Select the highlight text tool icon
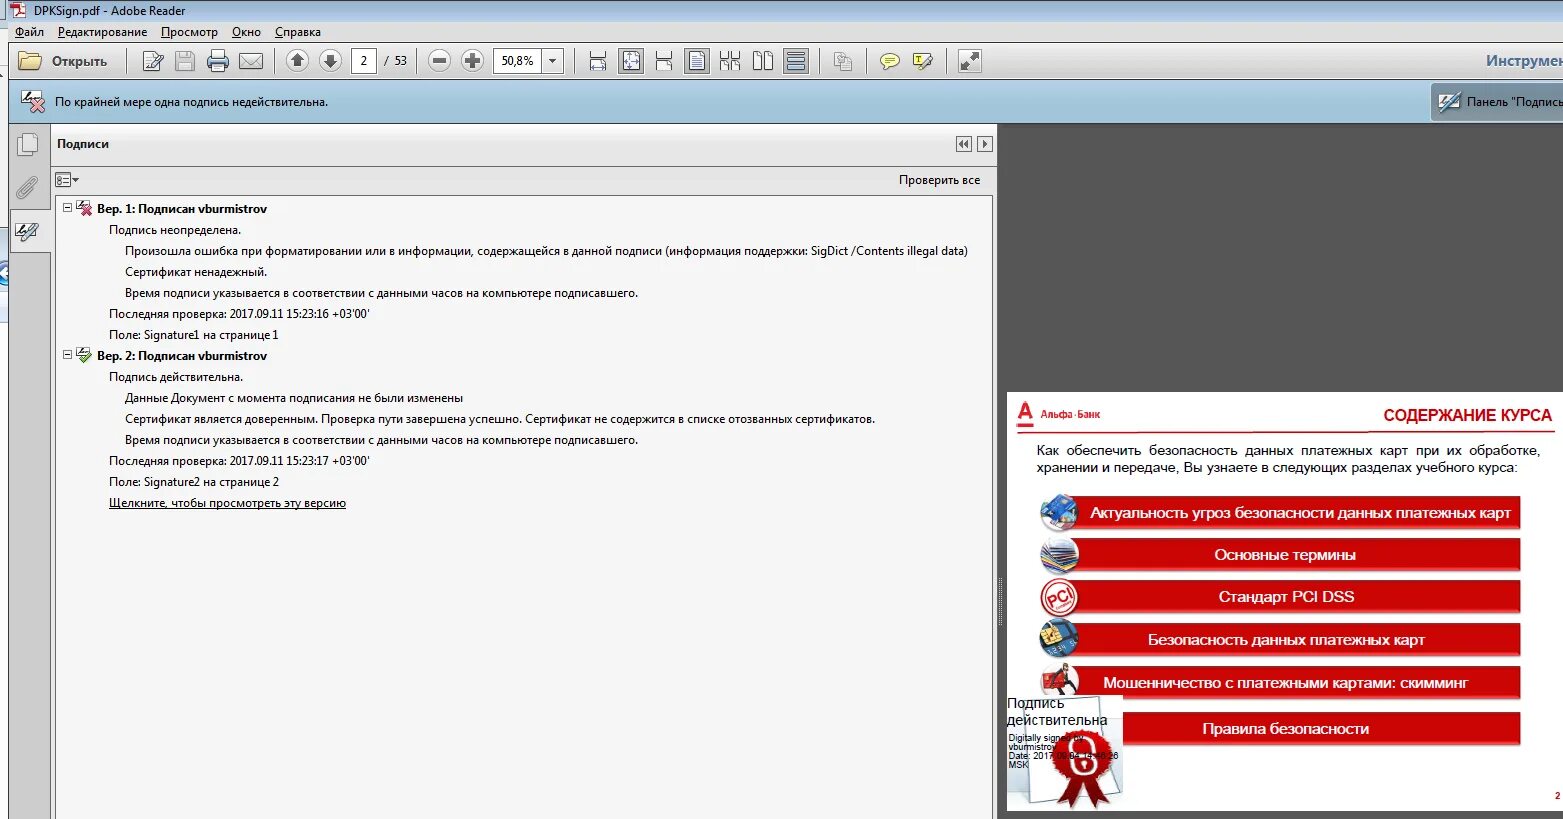The width and height of the screenshot is (1563, 819). click(x=922, y=61)
